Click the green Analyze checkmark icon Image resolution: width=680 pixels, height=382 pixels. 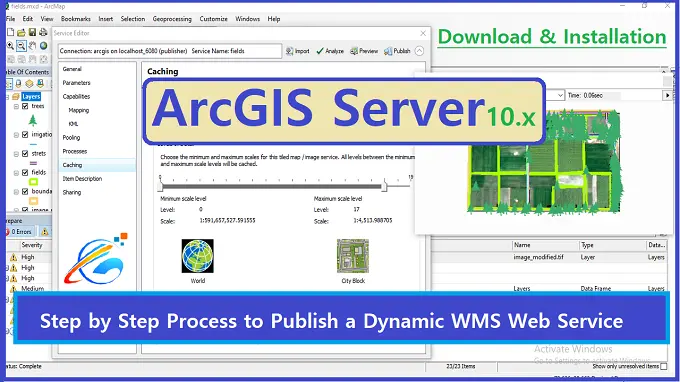320,51
